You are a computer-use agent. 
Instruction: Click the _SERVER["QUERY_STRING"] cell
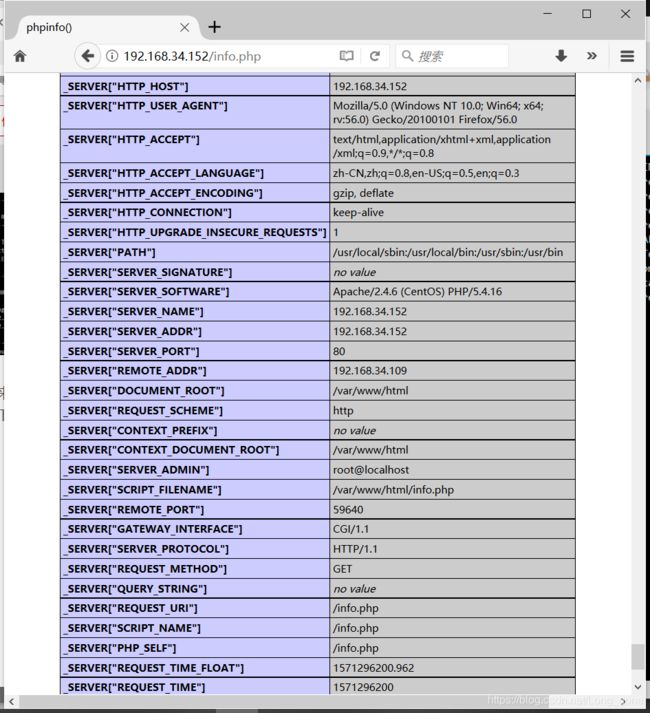coord(195,588)
